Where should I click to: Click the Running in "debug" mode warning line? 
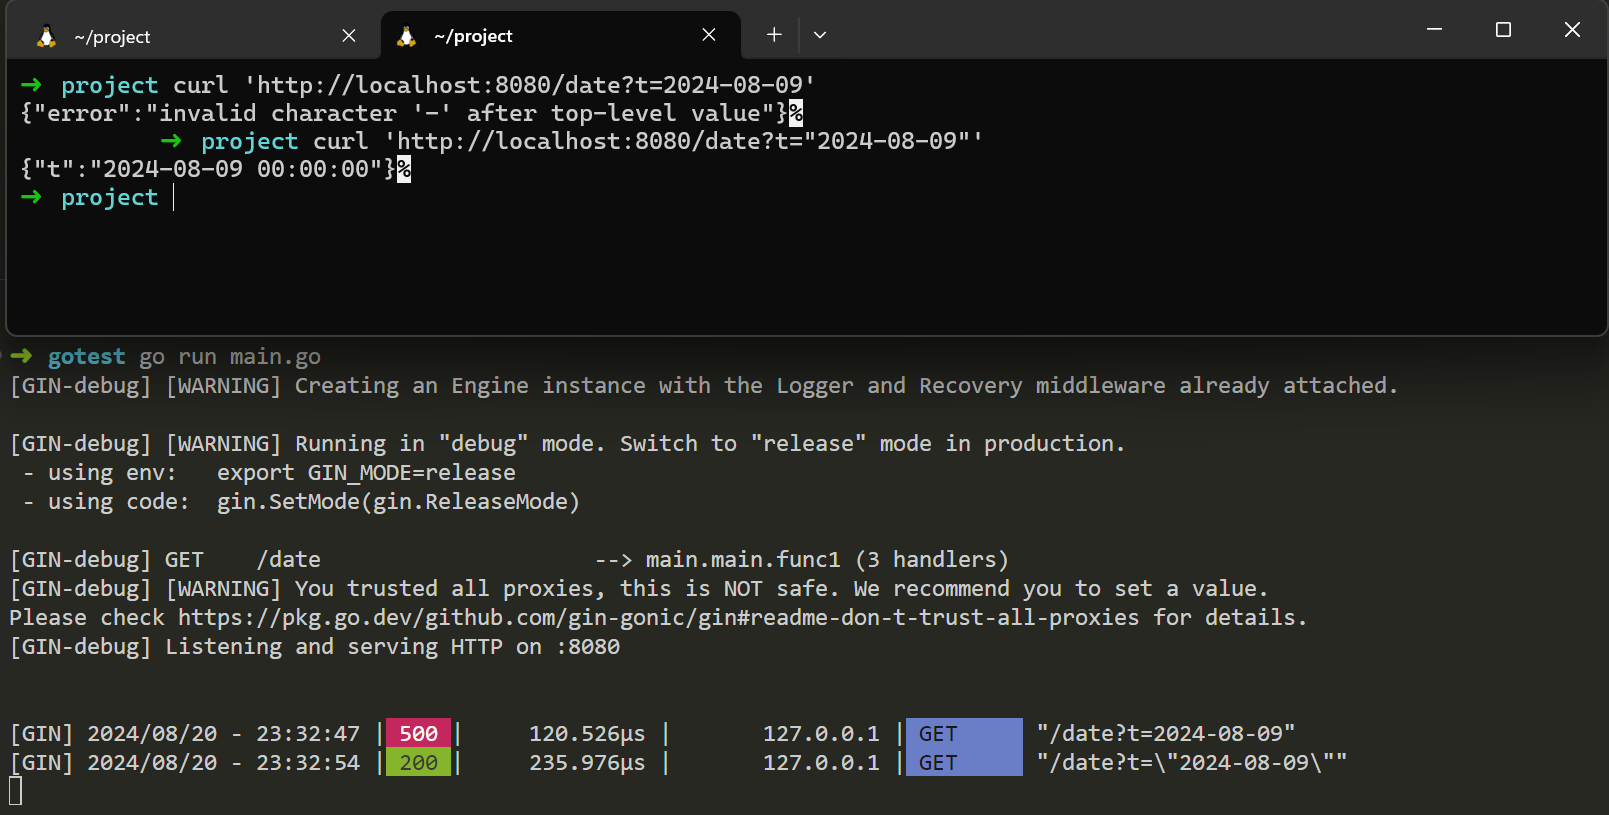(x=567, y=444)
